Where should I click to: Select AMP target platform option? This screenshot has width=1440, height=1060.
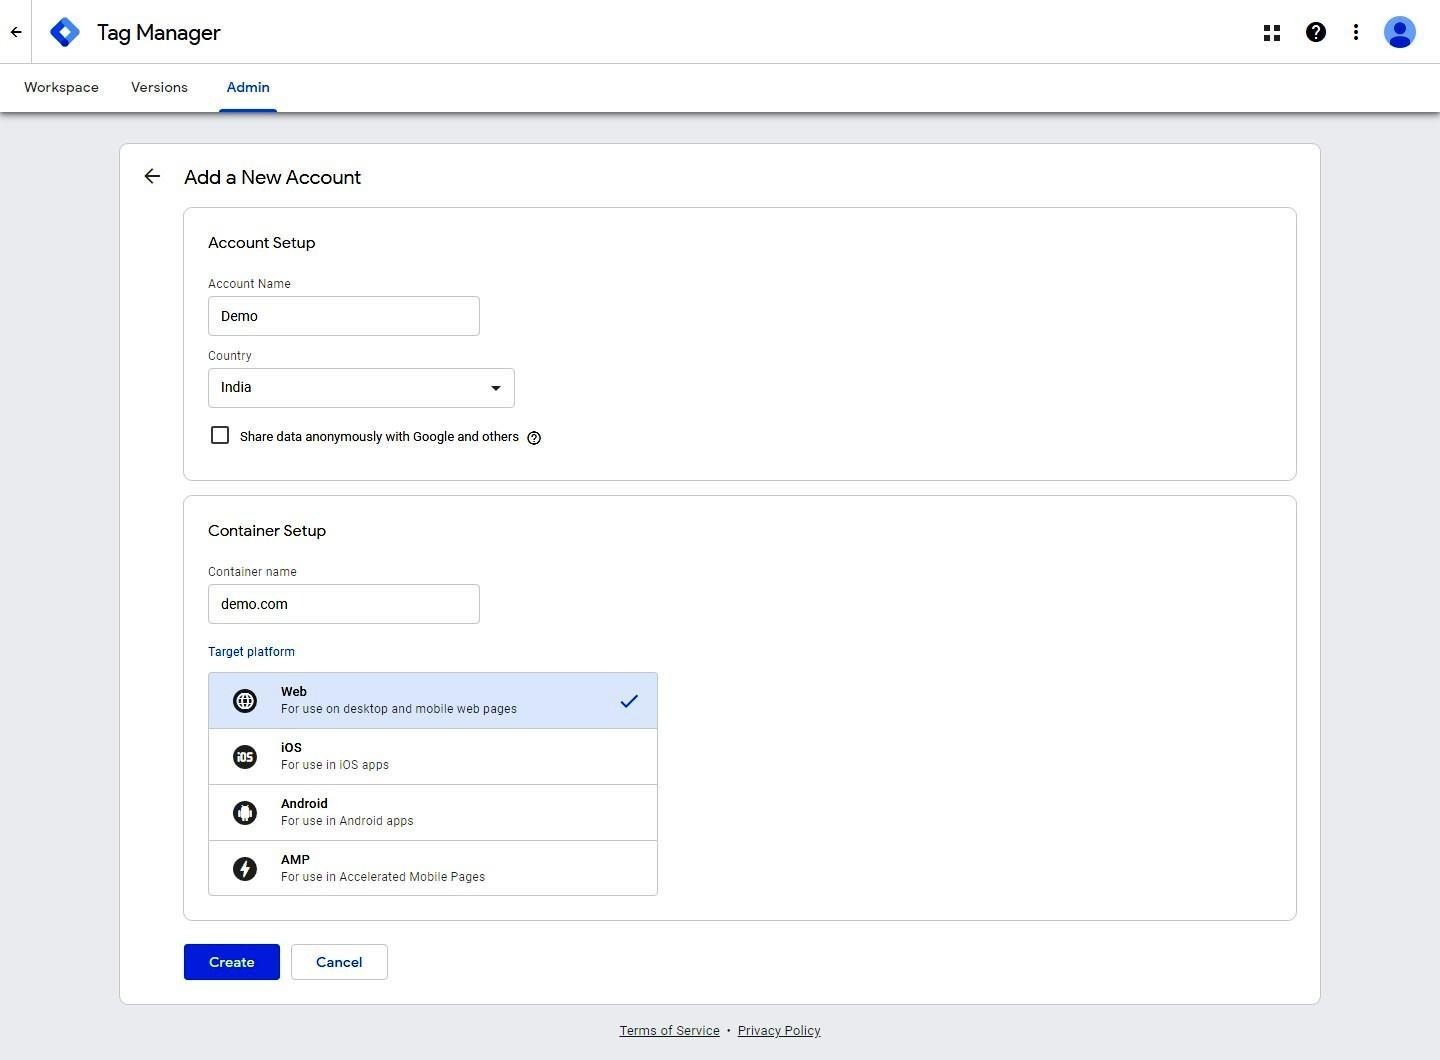(432, 868)
